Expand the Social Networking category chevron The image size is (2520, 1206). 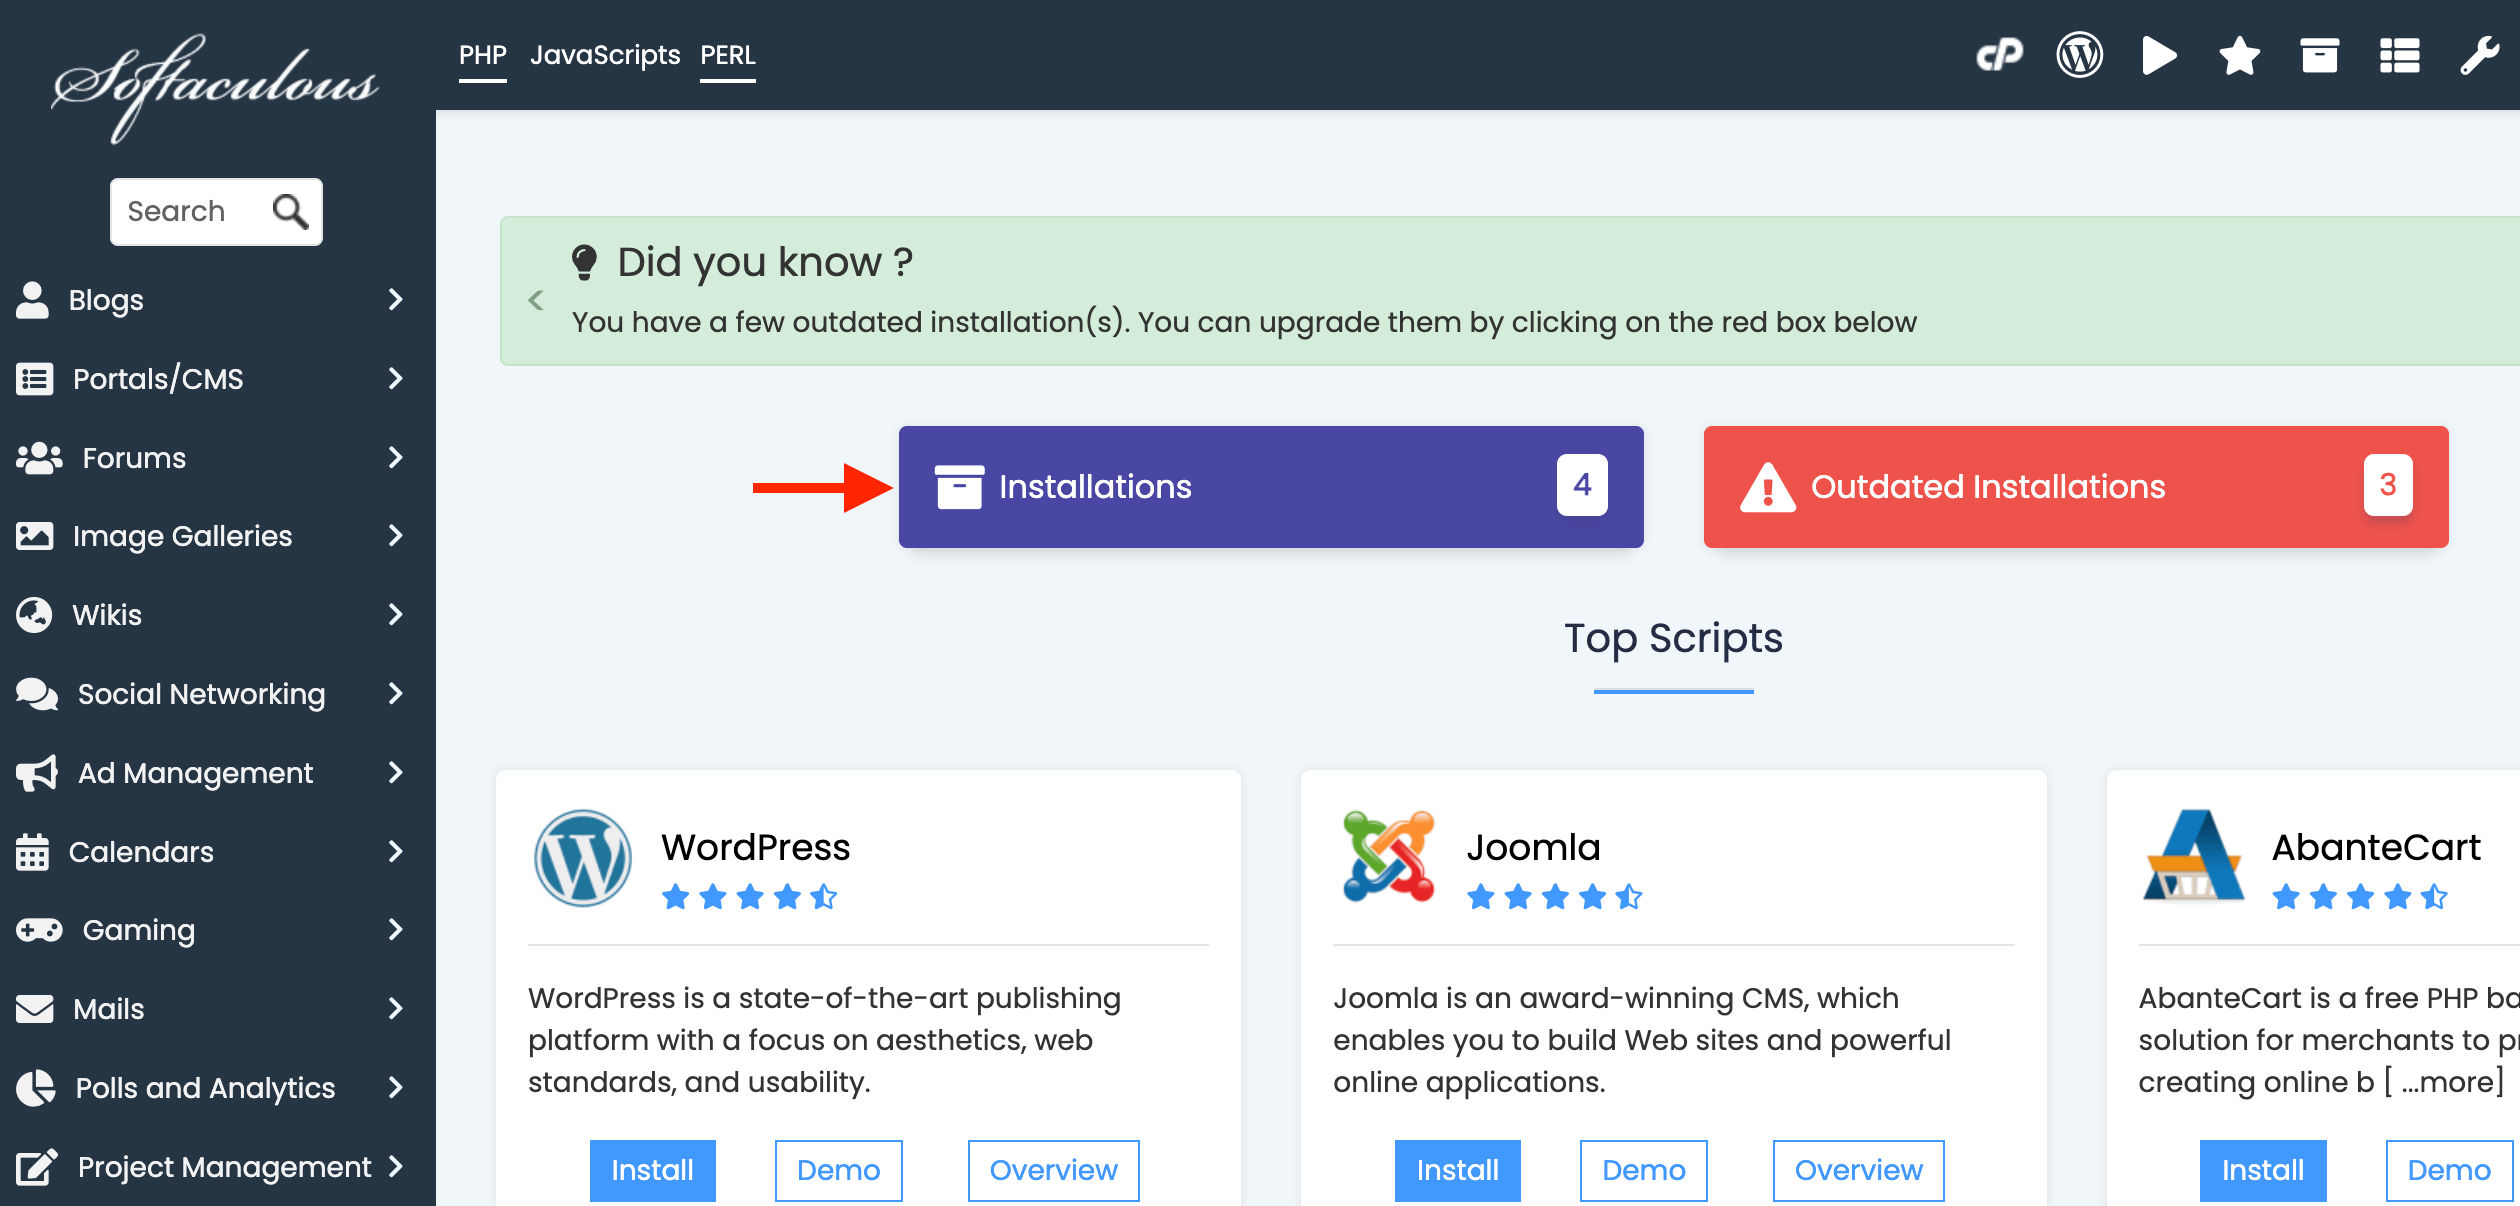(396, 694)
